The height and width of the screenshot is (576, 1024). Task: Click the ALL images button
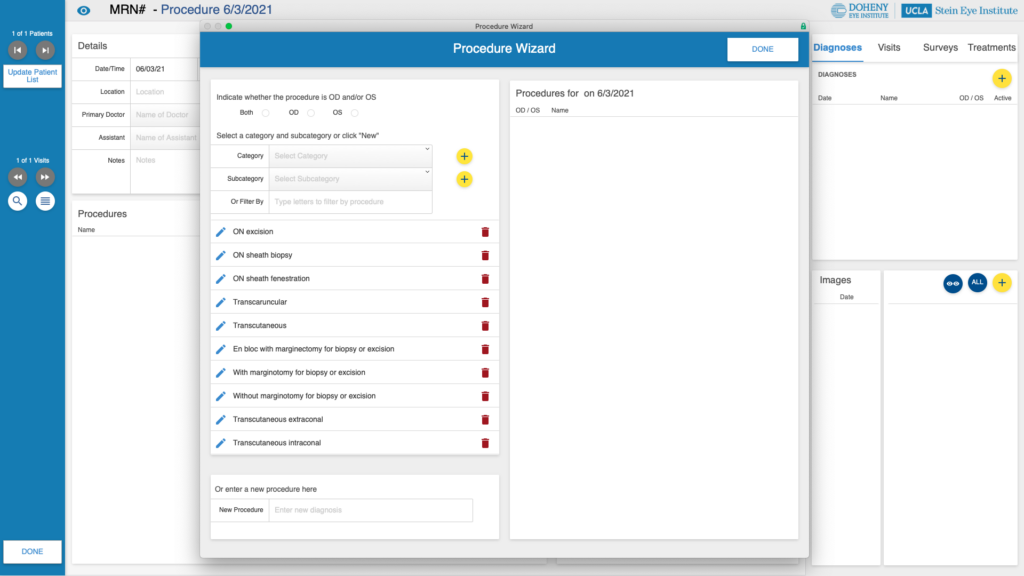[977, 283]
